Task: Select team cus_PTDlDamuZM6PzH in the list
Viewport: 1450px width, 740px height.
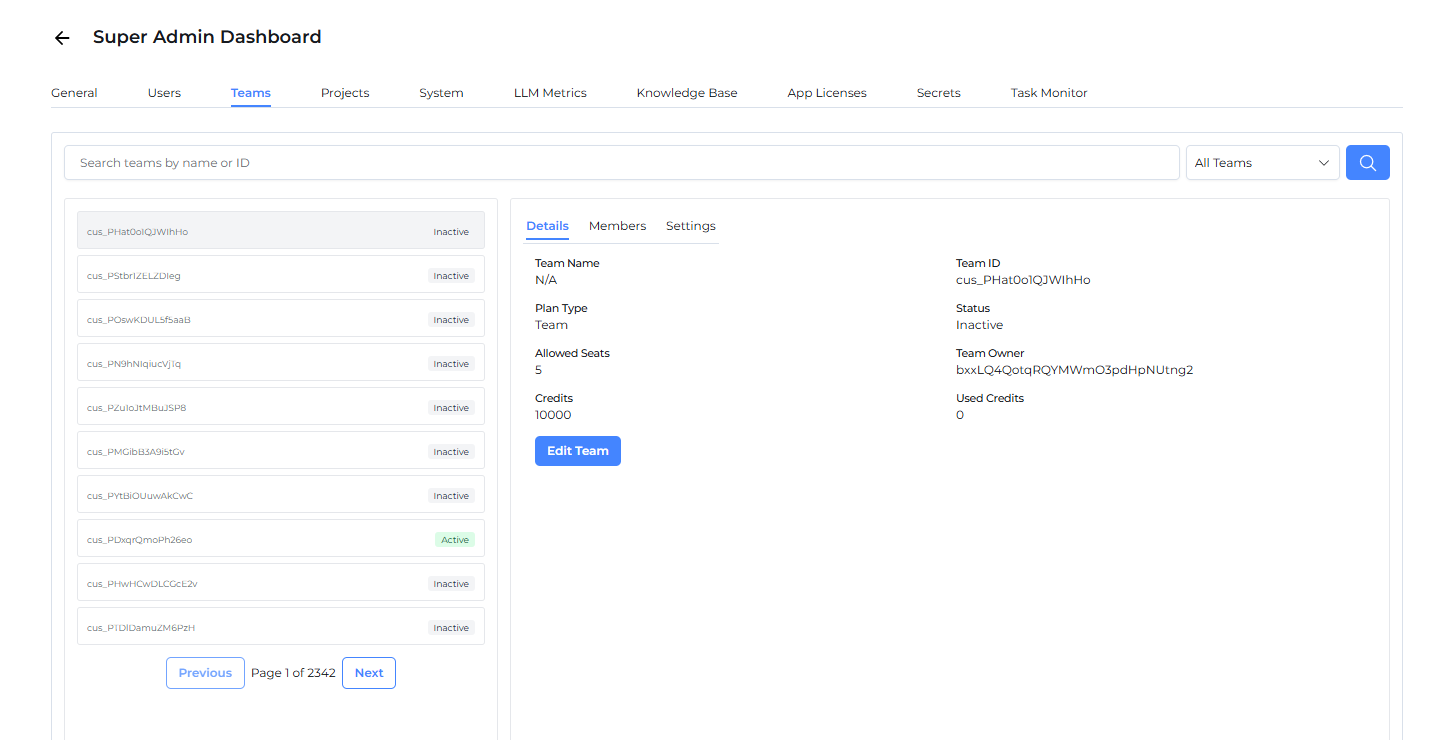Action: point(281,626)
